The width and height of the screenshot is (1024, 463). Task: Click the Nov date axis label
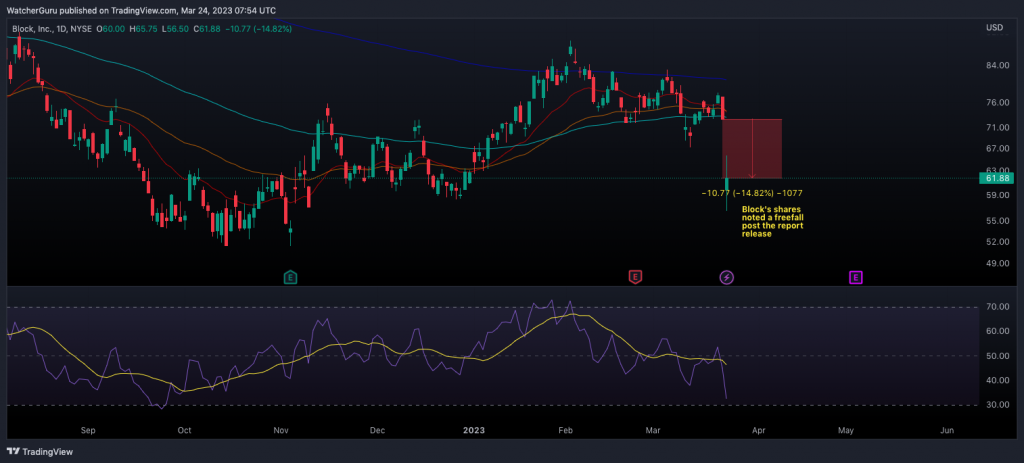(x=281, y=431)
